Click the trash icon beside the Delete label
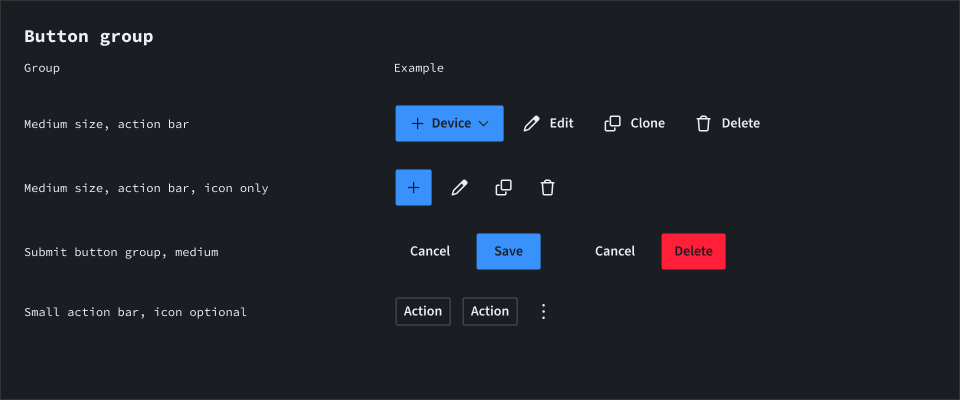 tap(704, 124)
